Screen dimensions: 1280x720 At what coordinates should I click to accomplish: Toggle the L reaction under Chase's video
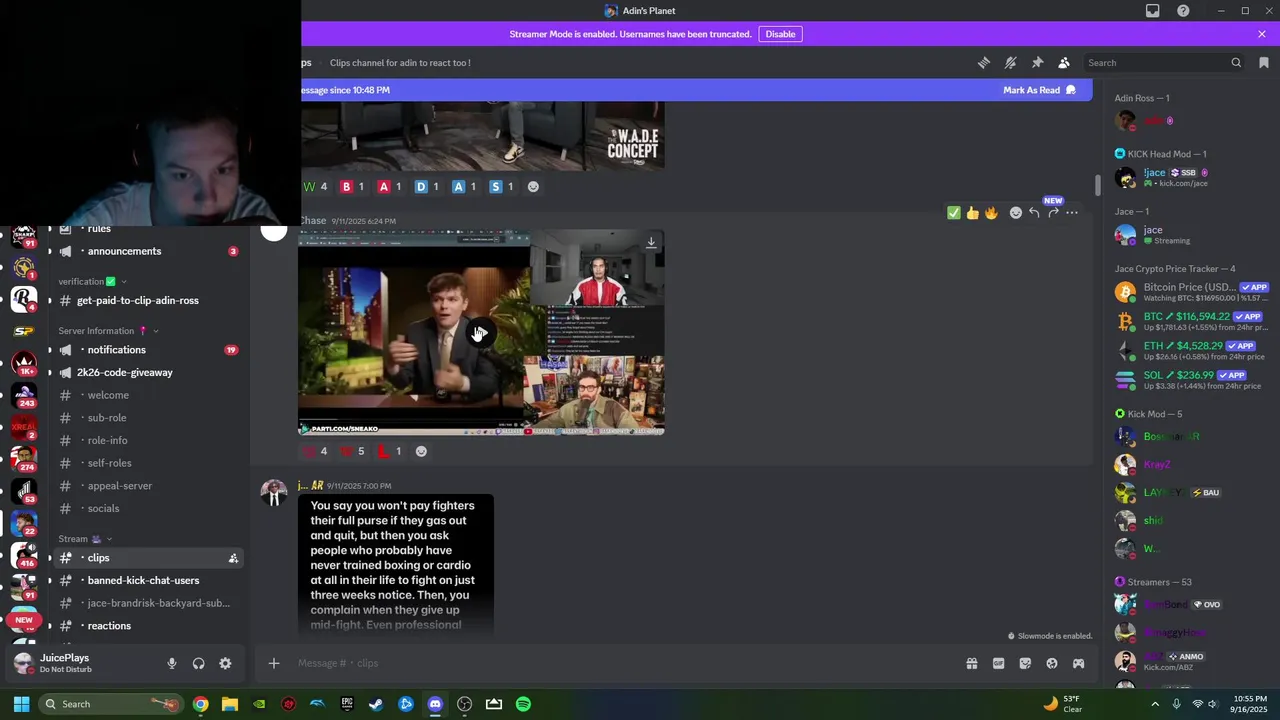(x=390, y=452)
